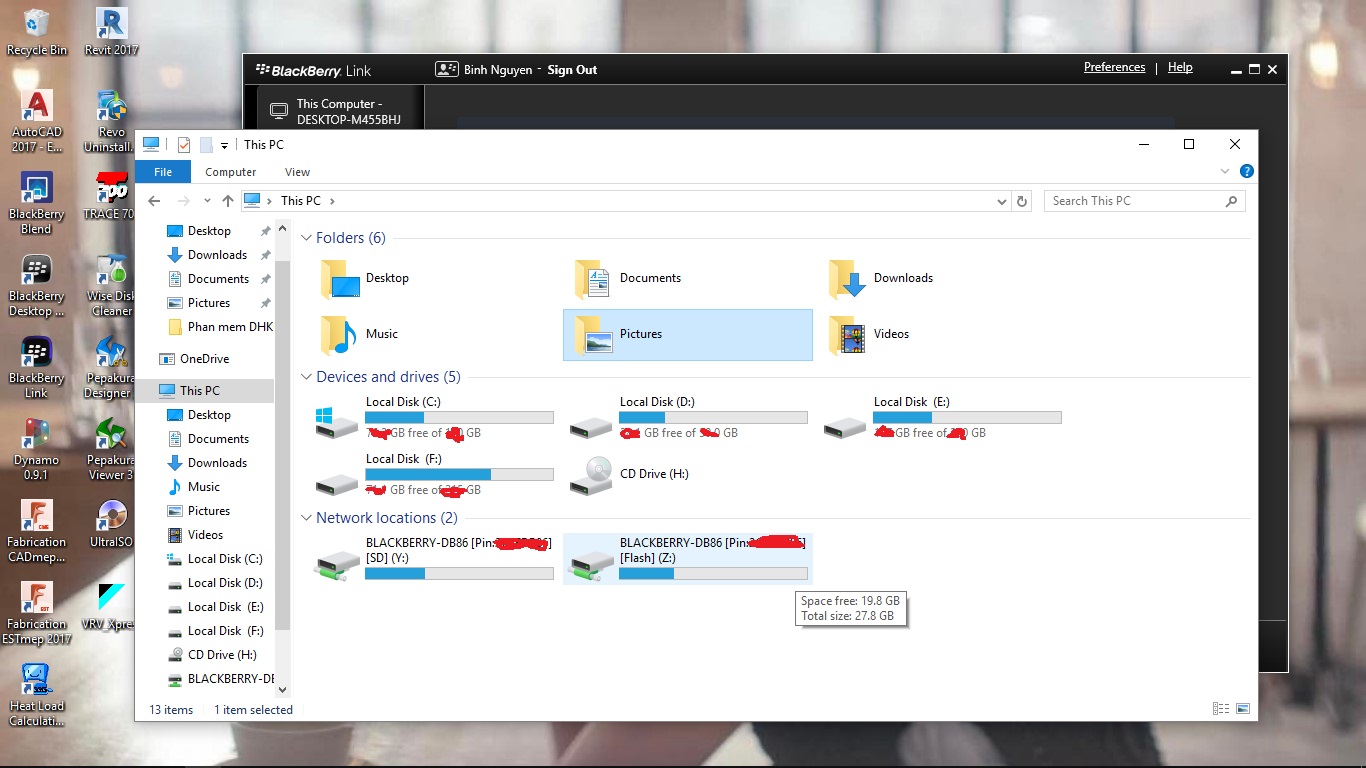Launch Revit 2017 from the desktop
This screenshot has height=768, width=1366.
[x=112, y=32]
